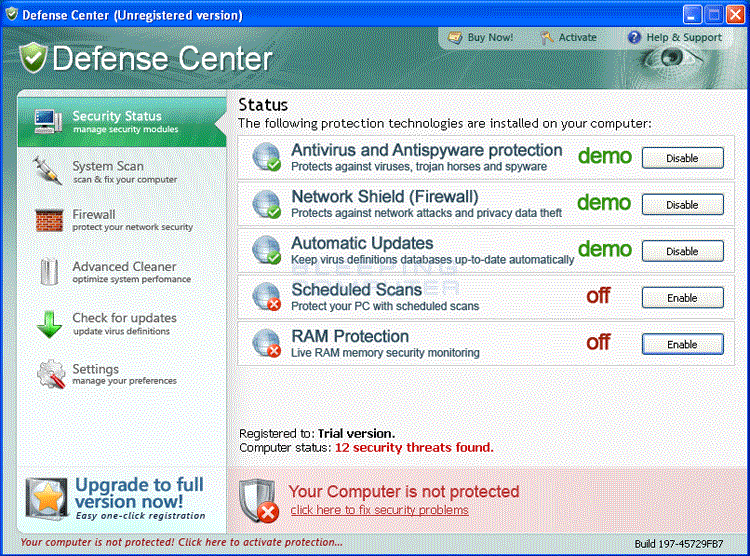Click the green arrow updates icon
Image resolution: width=750 pixels, height=556 pixels.
[x=49, y=323]
